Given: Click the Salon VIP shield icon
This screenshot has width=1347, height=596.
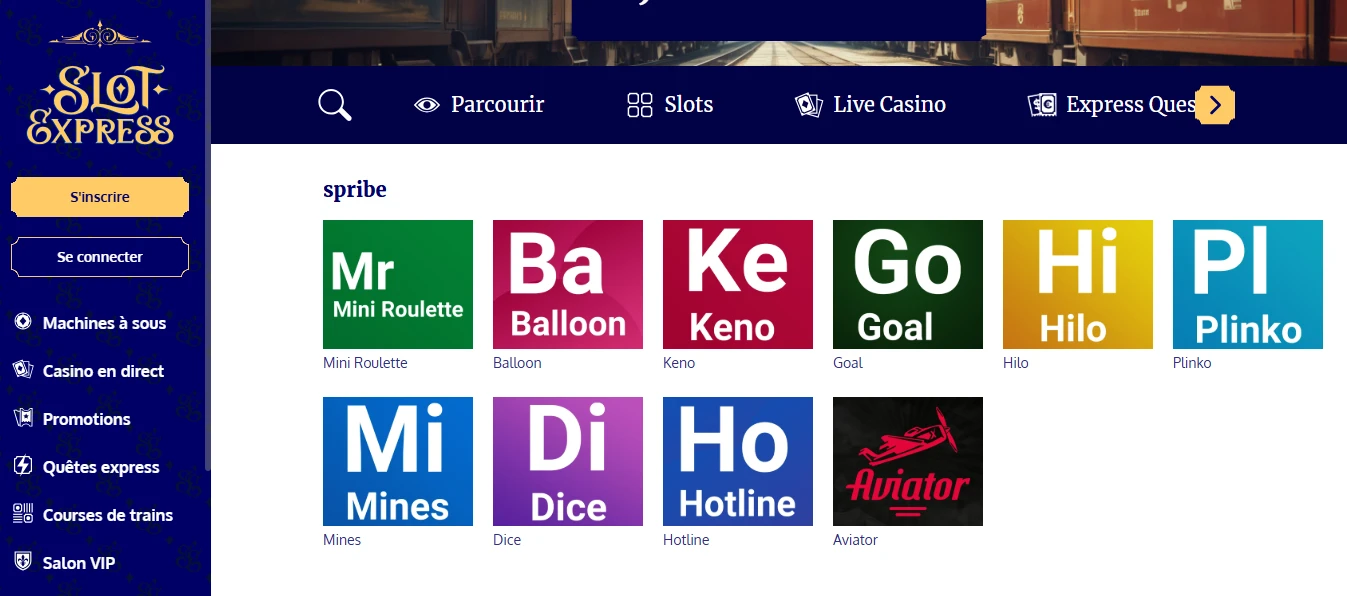Looking at the screenshot, I should pyautogui.click(x=23, y=562).
